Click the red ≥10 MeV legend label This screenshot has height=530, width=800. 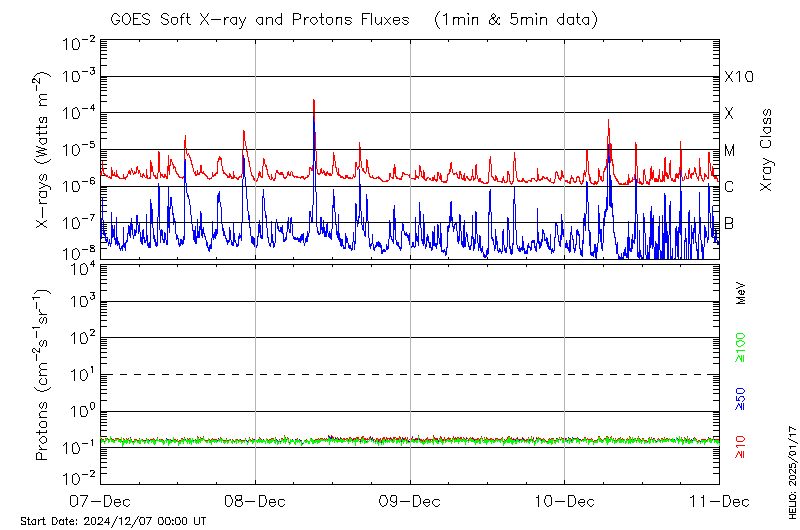742,448
